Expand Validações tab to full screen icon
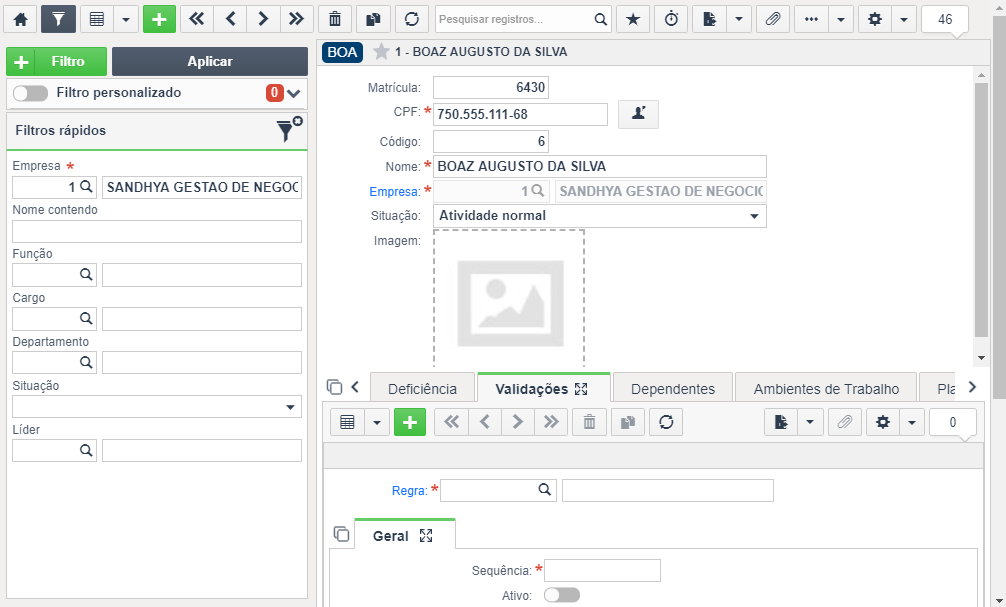The width and height of the screenshot is (1006, 607). (x=581, y=389)
